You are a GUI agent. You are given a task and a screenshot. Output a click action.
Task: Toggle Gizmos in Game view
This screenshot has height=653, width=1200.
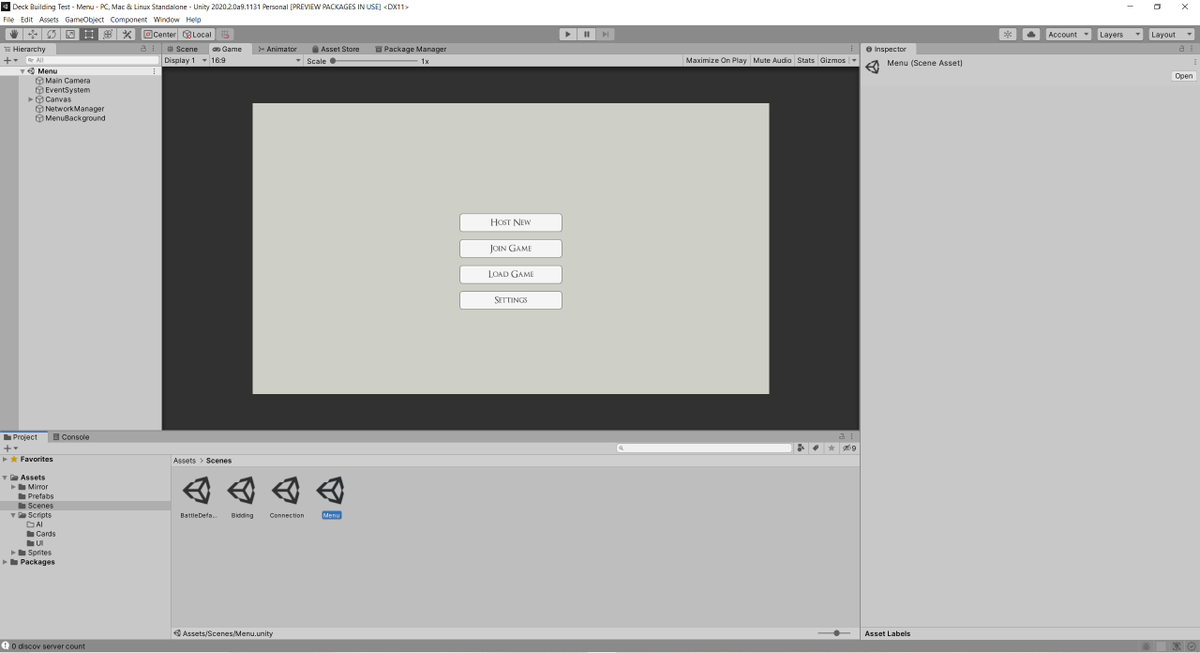[833, 60]
